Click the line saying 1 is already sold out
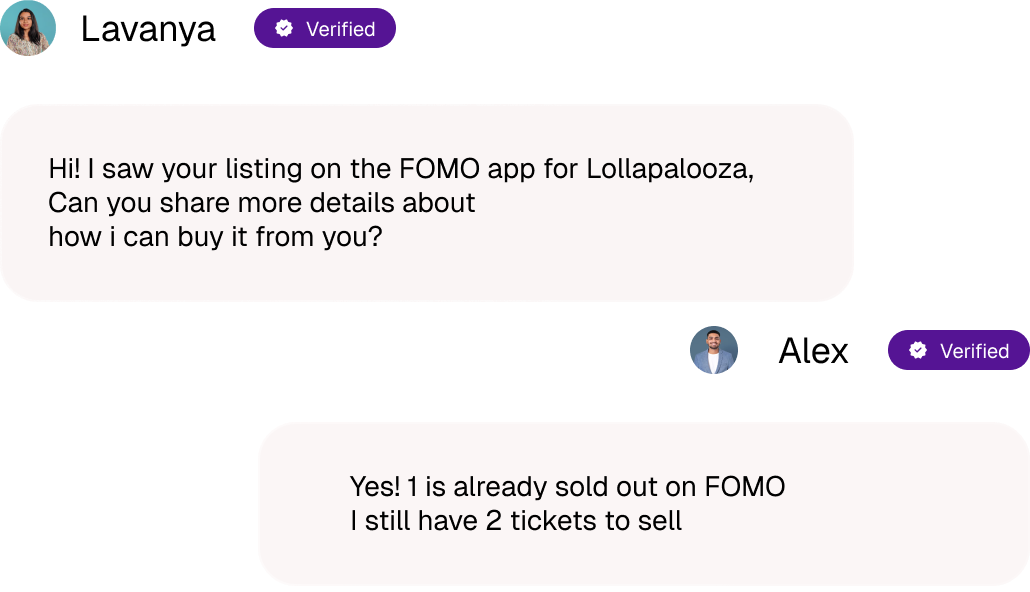The image size is (1030, 592). pyautogui.click(x=566, y=486)
